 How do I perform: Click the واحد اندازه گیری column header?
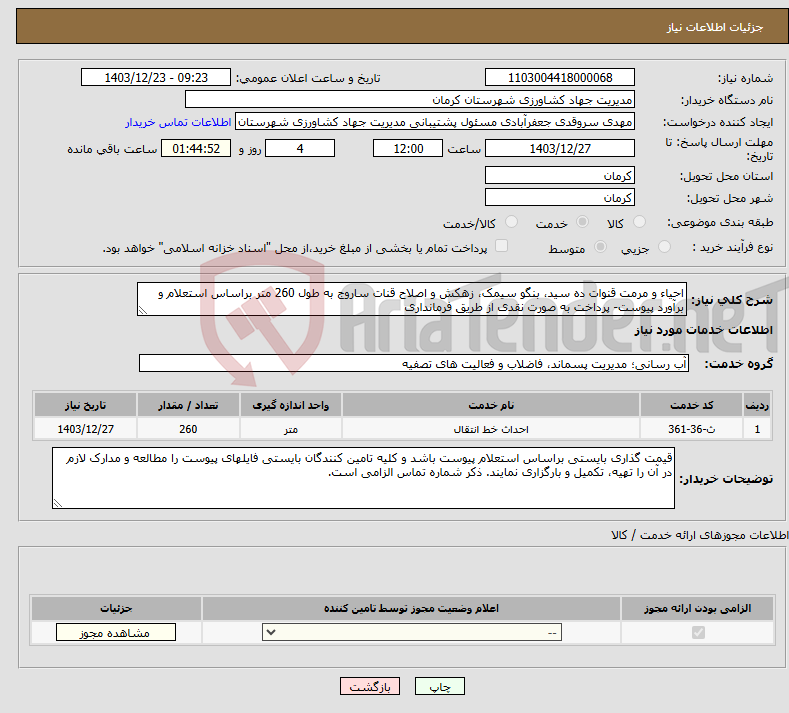point(291,405)
